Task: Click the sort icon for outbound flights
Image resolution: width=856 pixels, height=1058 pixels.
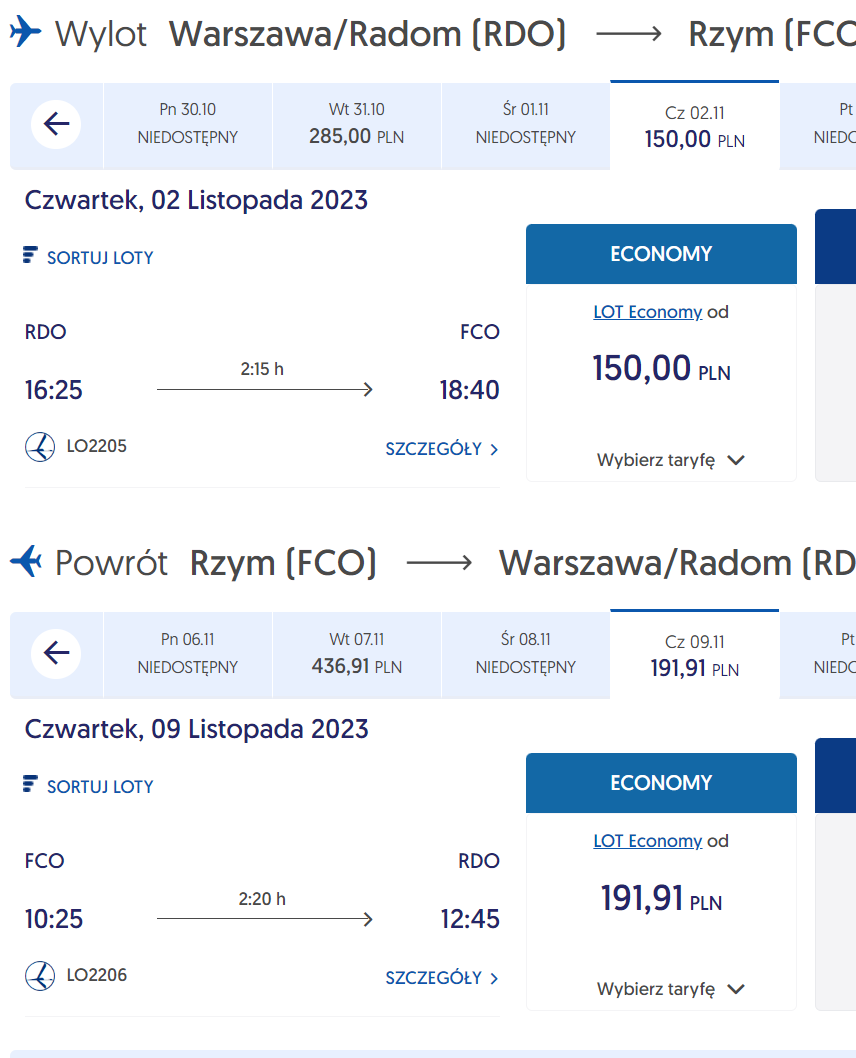Action: pyautogui.click(x=30, y=255)
